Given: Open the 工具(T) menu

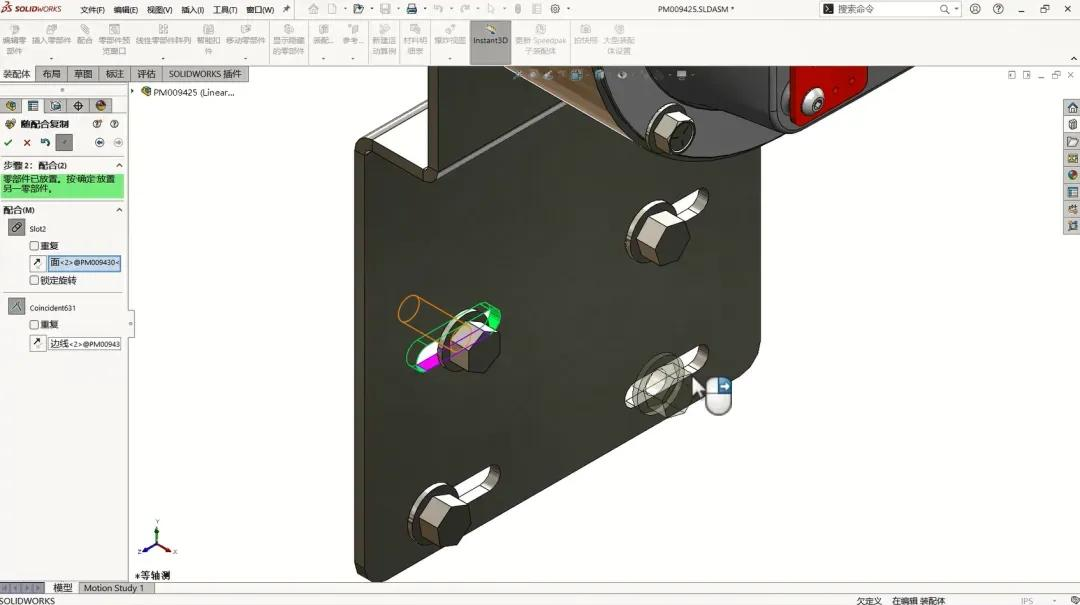Looking at the screenshot, I should (x=224, y=10).
